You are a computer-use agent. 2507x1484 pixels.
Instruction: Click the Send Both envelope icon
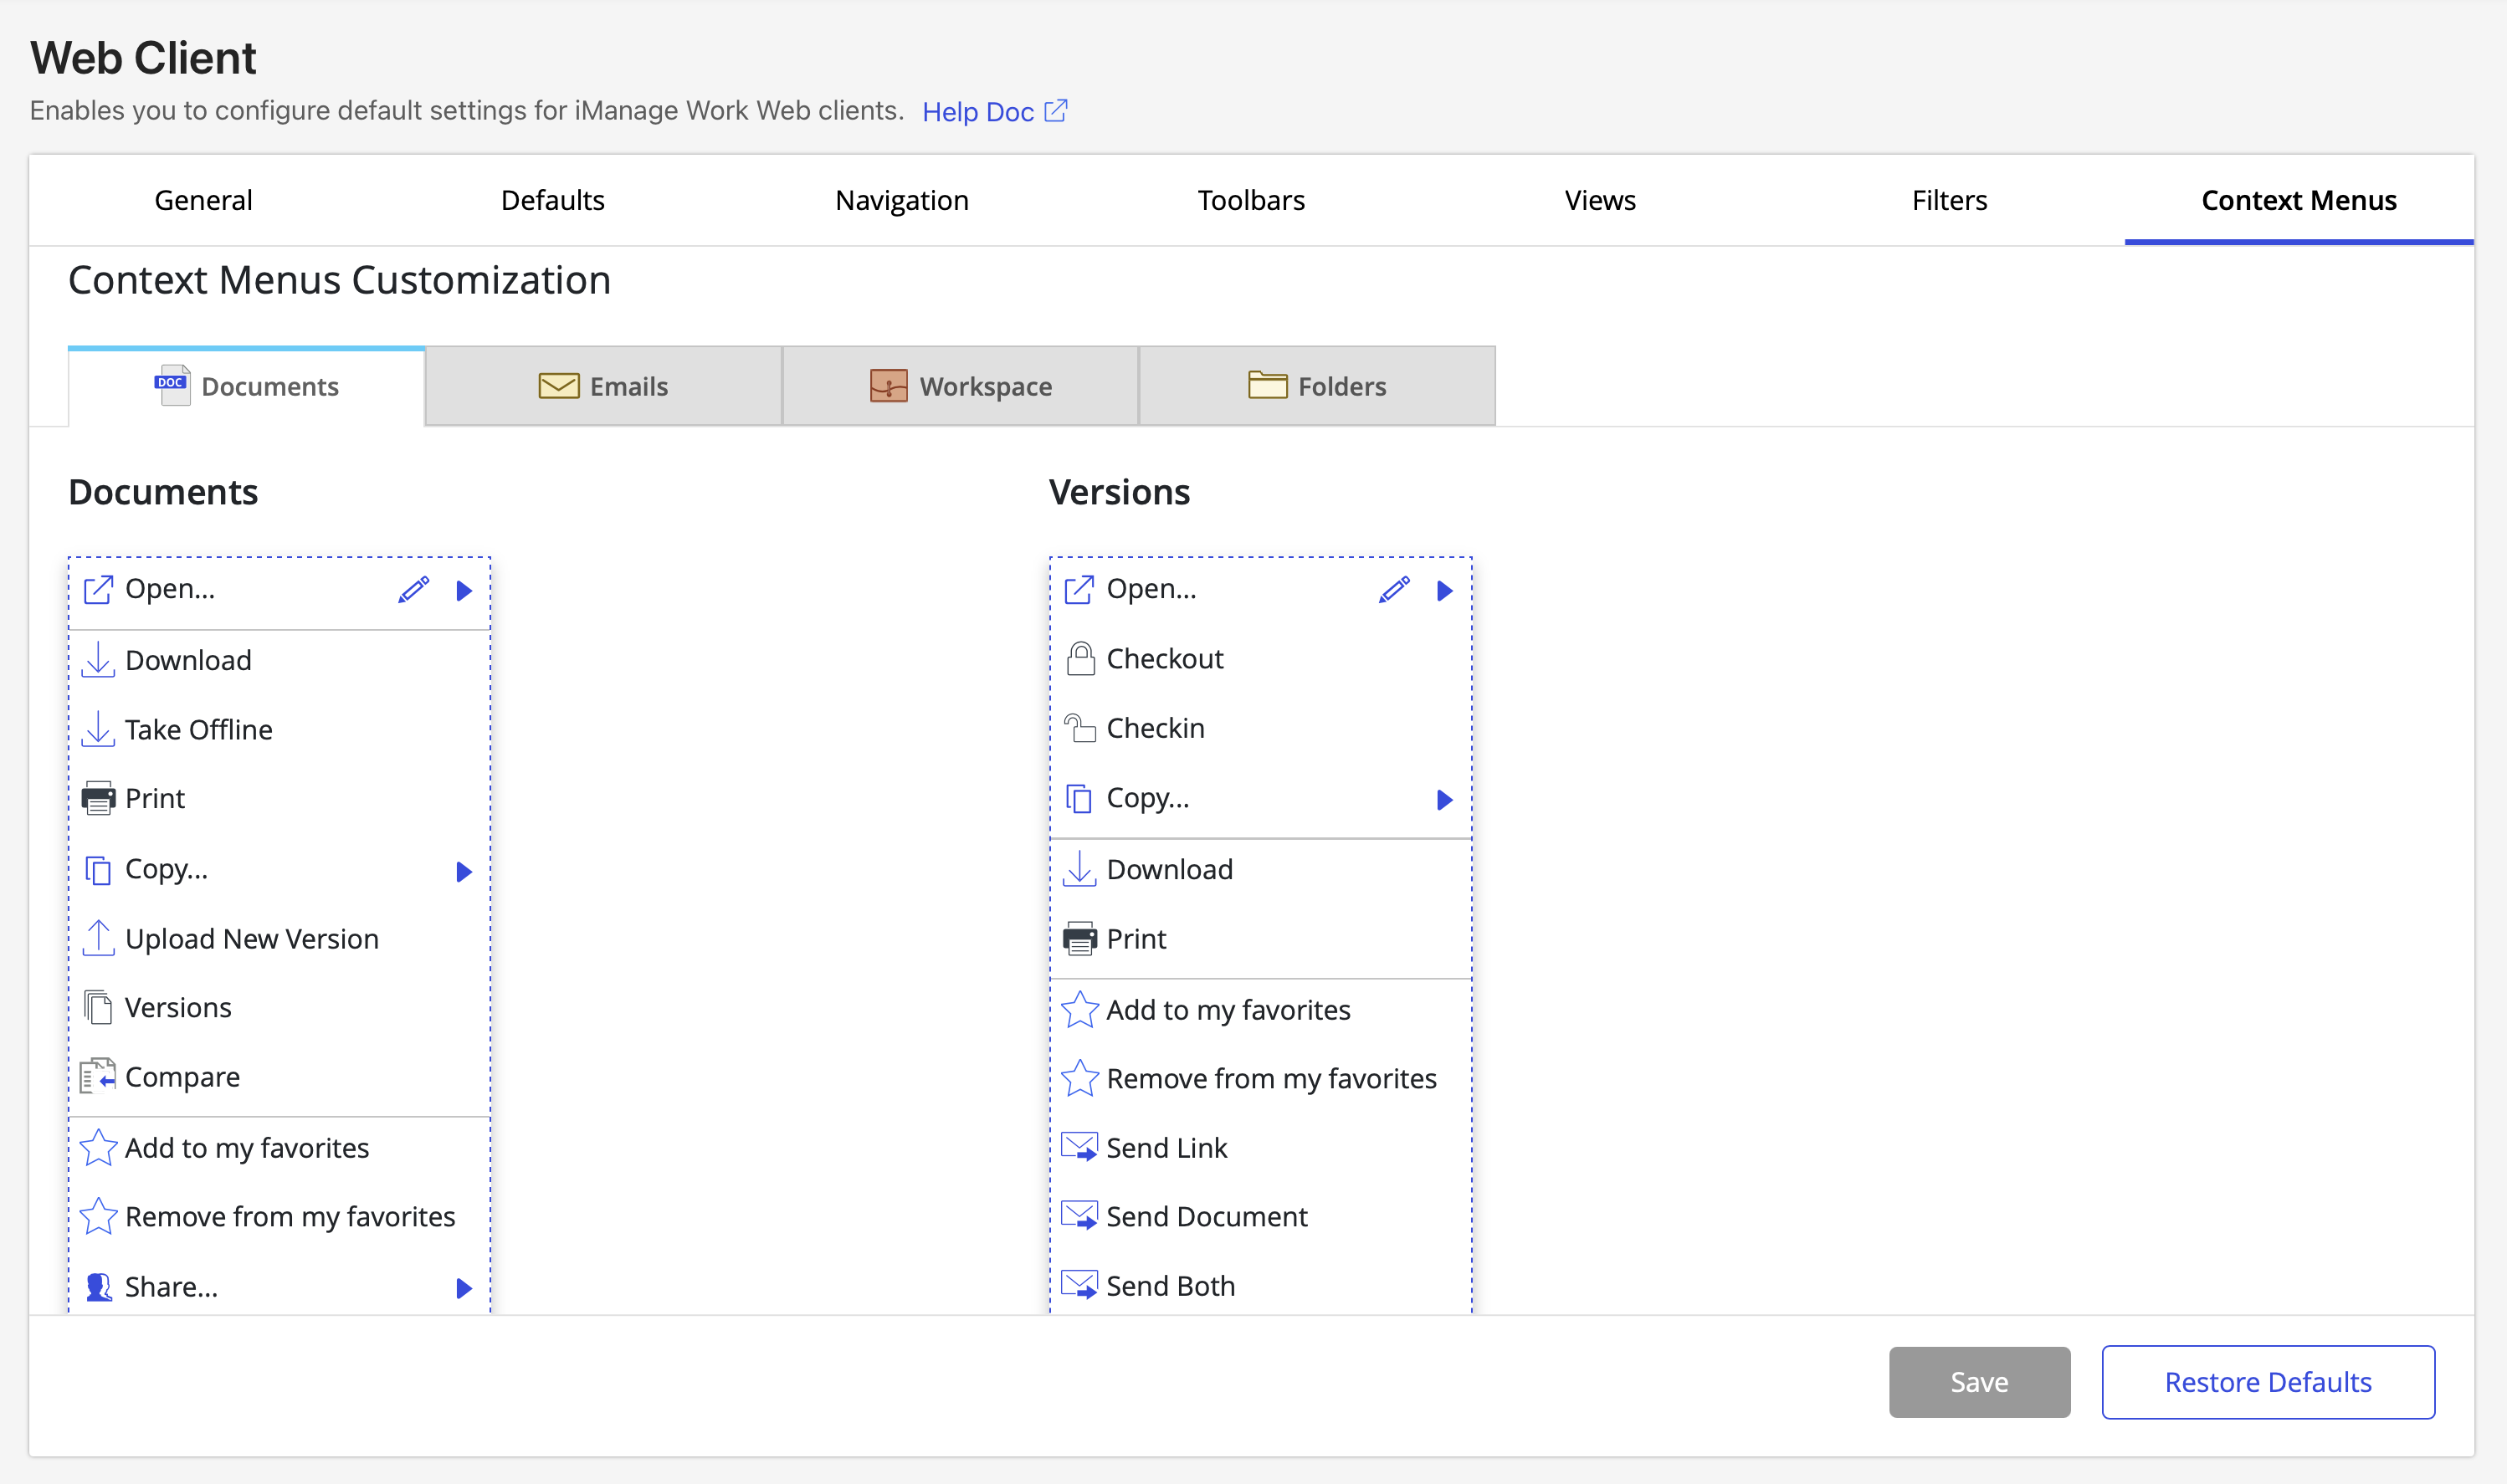(1079, 1285)
